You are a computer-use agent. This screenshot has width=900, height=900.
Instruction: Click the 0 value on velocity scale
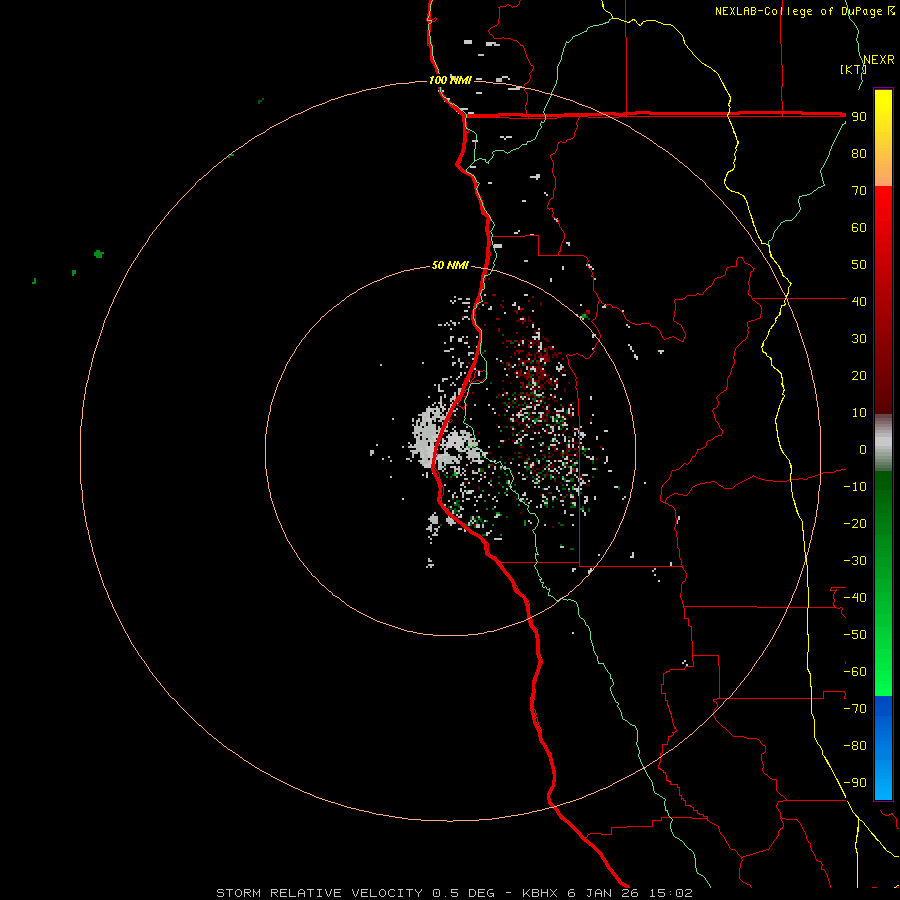click(863, 450)
